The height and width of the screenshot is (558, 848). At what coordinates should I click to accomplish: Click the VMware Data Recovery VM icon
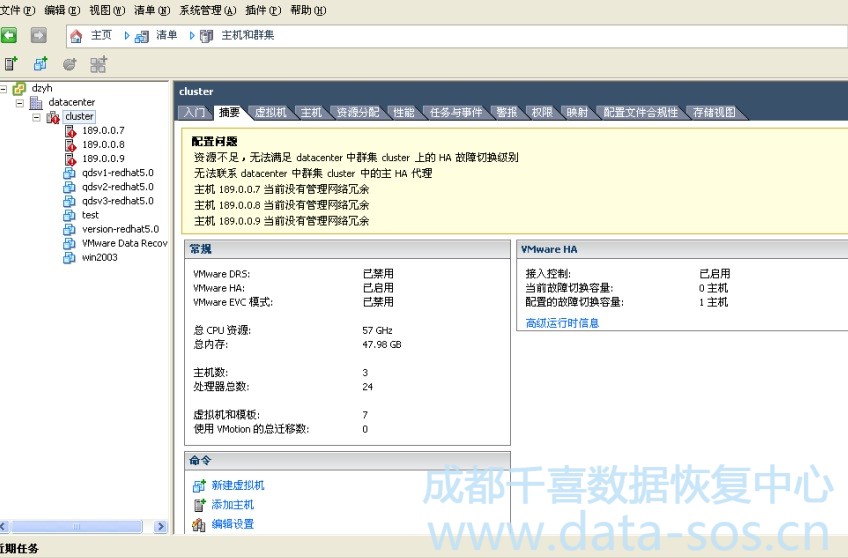point(69,243)
